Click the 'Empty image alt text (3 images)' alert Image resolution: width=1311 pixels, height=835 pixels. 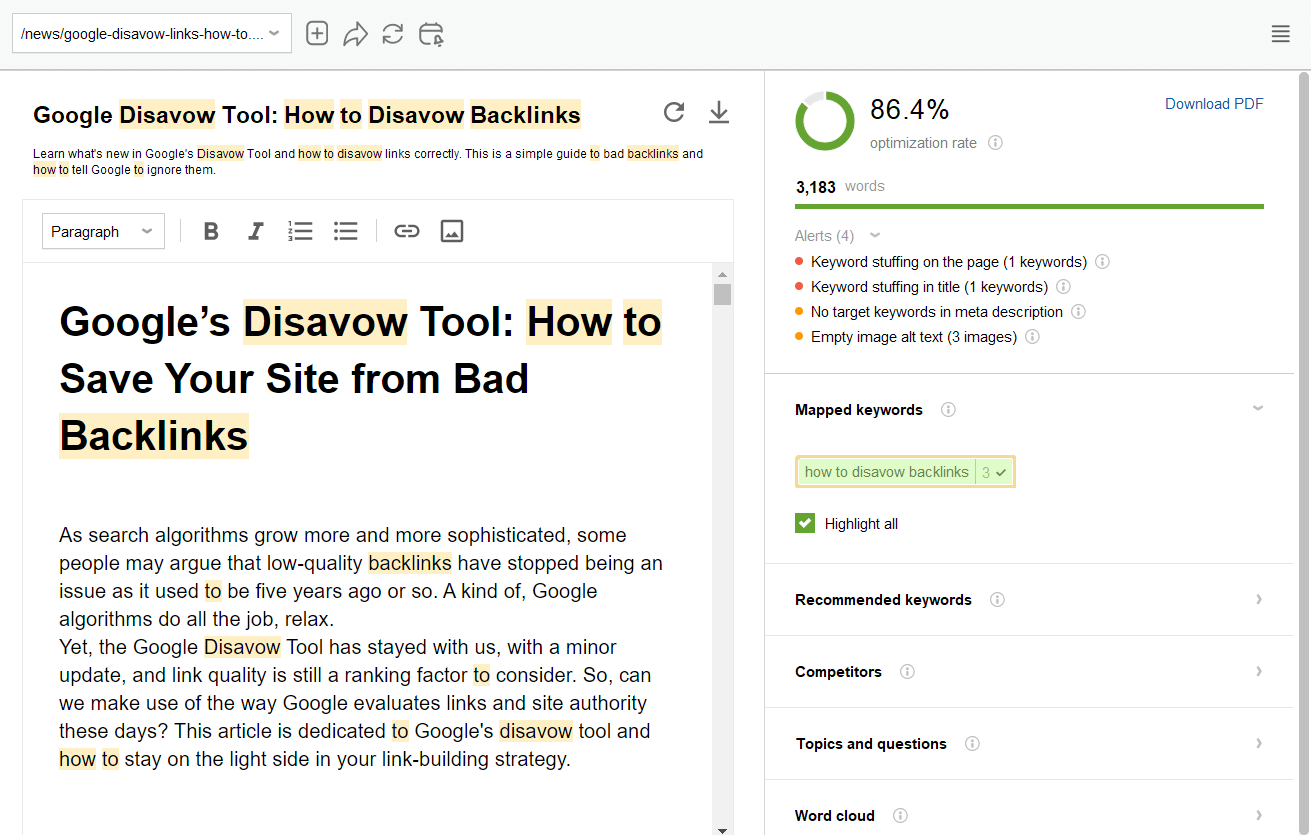pyautogui.click(x=914, y=337)
